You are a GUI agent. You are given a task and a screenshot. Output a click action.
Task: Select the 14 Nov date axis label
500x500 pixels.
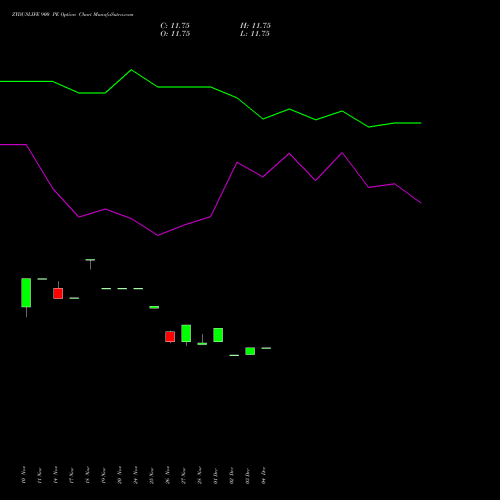(x=55, y=475)
